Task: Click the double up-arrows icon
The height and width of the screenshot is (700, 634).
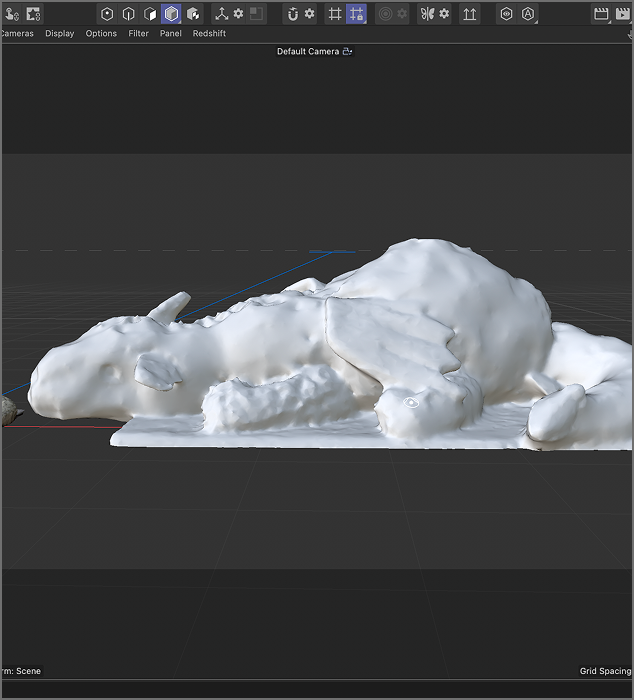Action: 469,14
